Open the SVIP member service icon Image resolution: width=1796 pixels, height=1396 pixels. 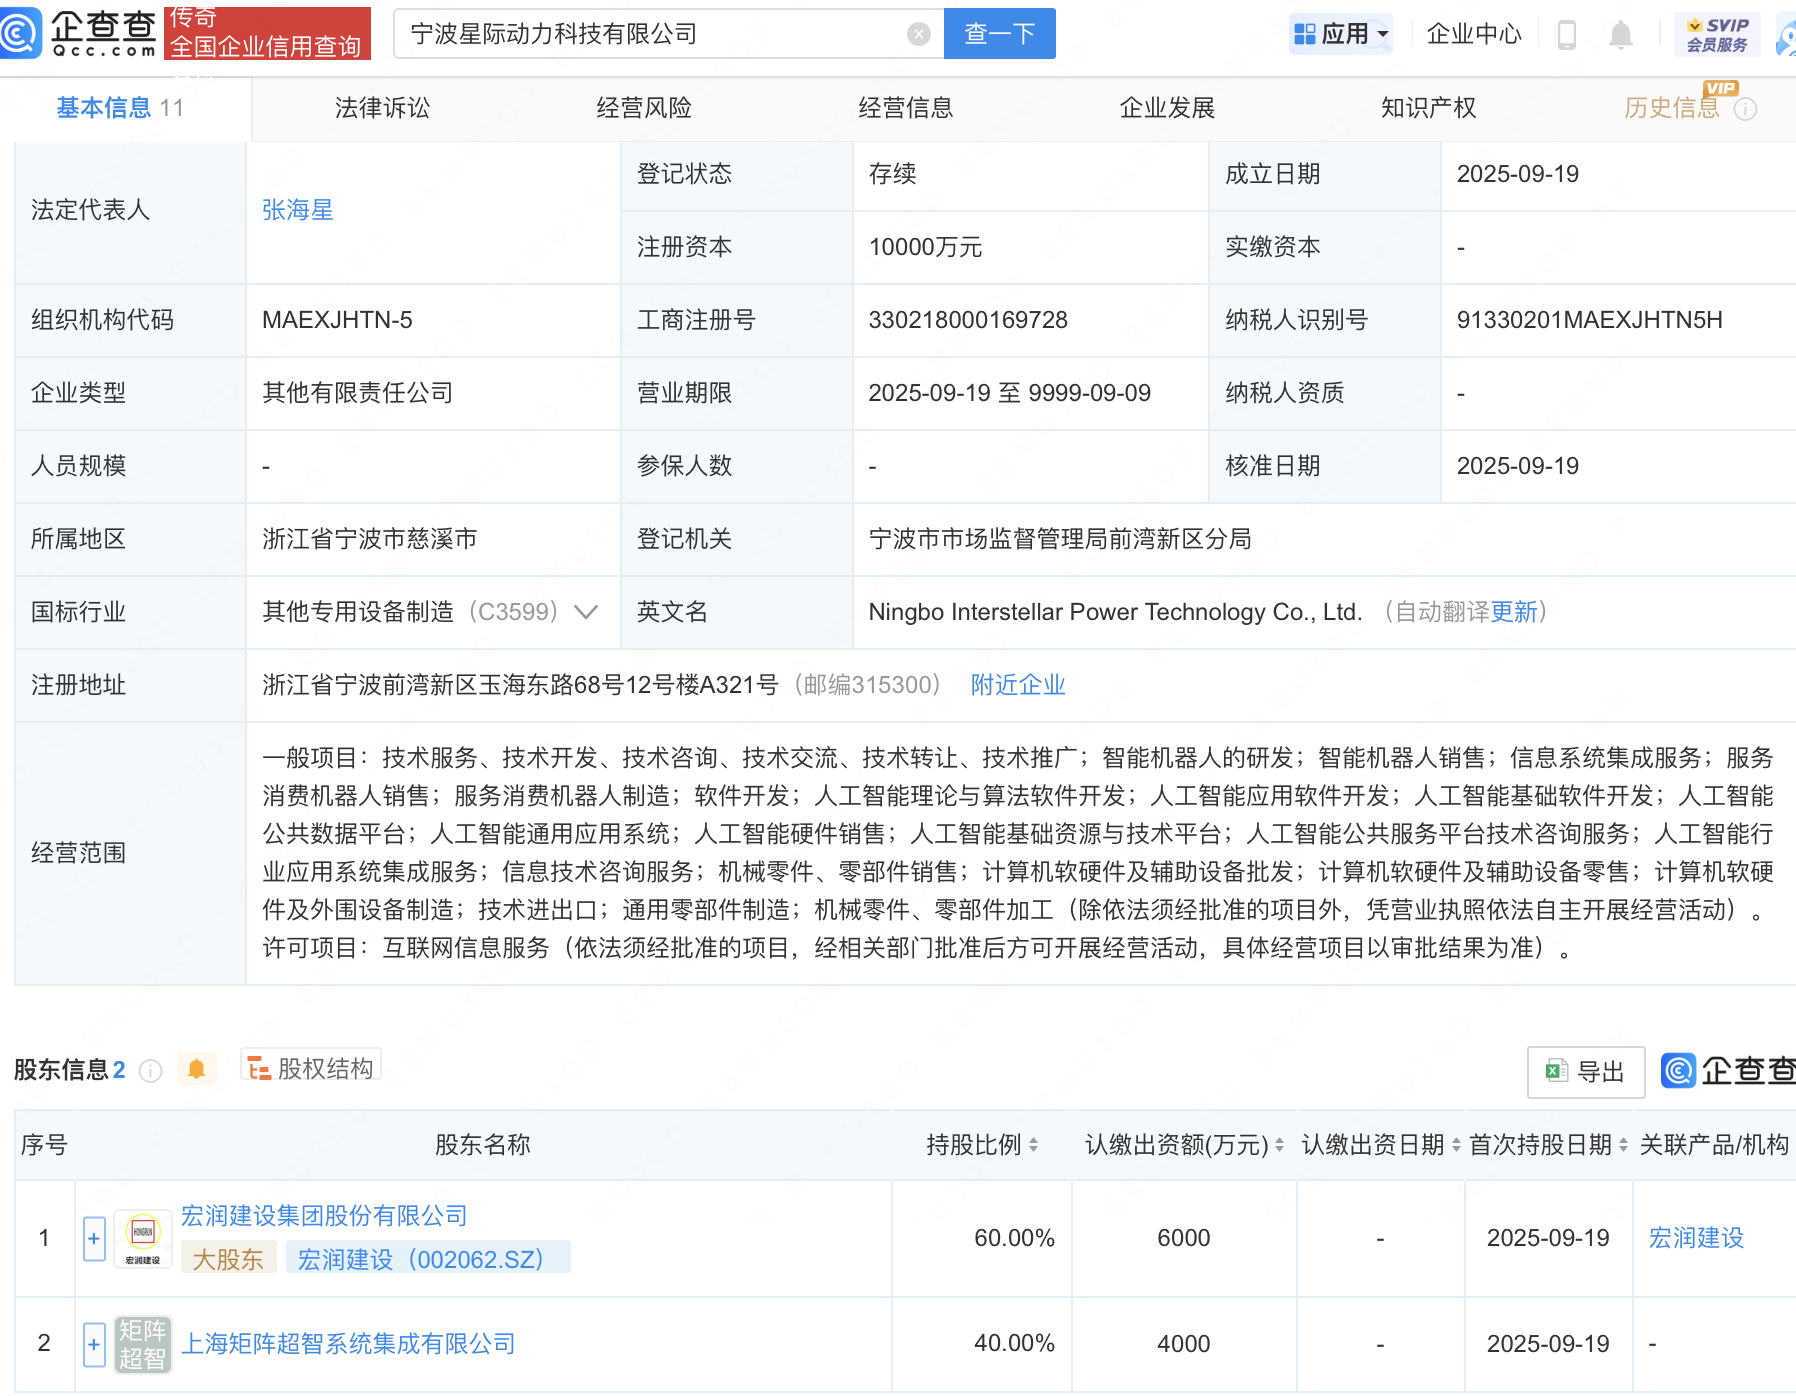1716,34
